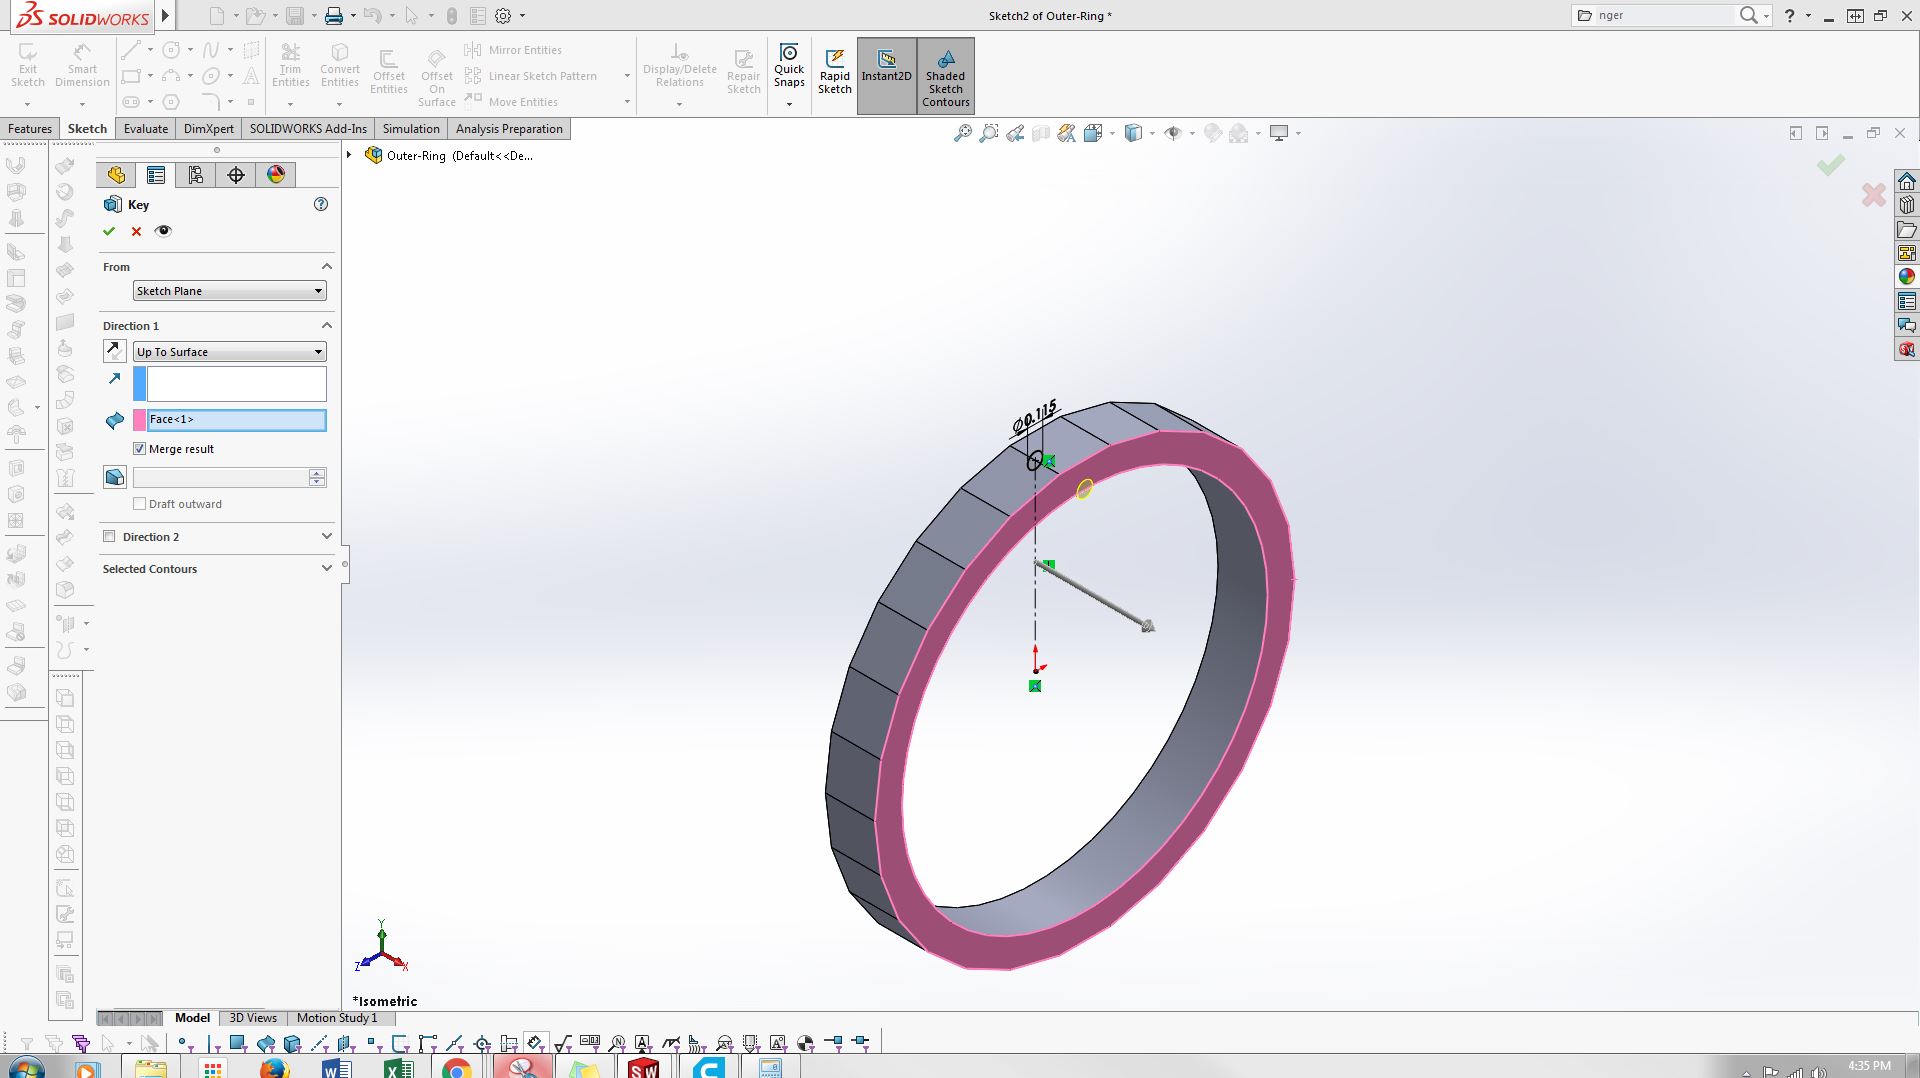The height and width of the screenshot is (1078, 1920).
Task: Collapse the From section
Action: pyautogui.click(x=326, y=267)
